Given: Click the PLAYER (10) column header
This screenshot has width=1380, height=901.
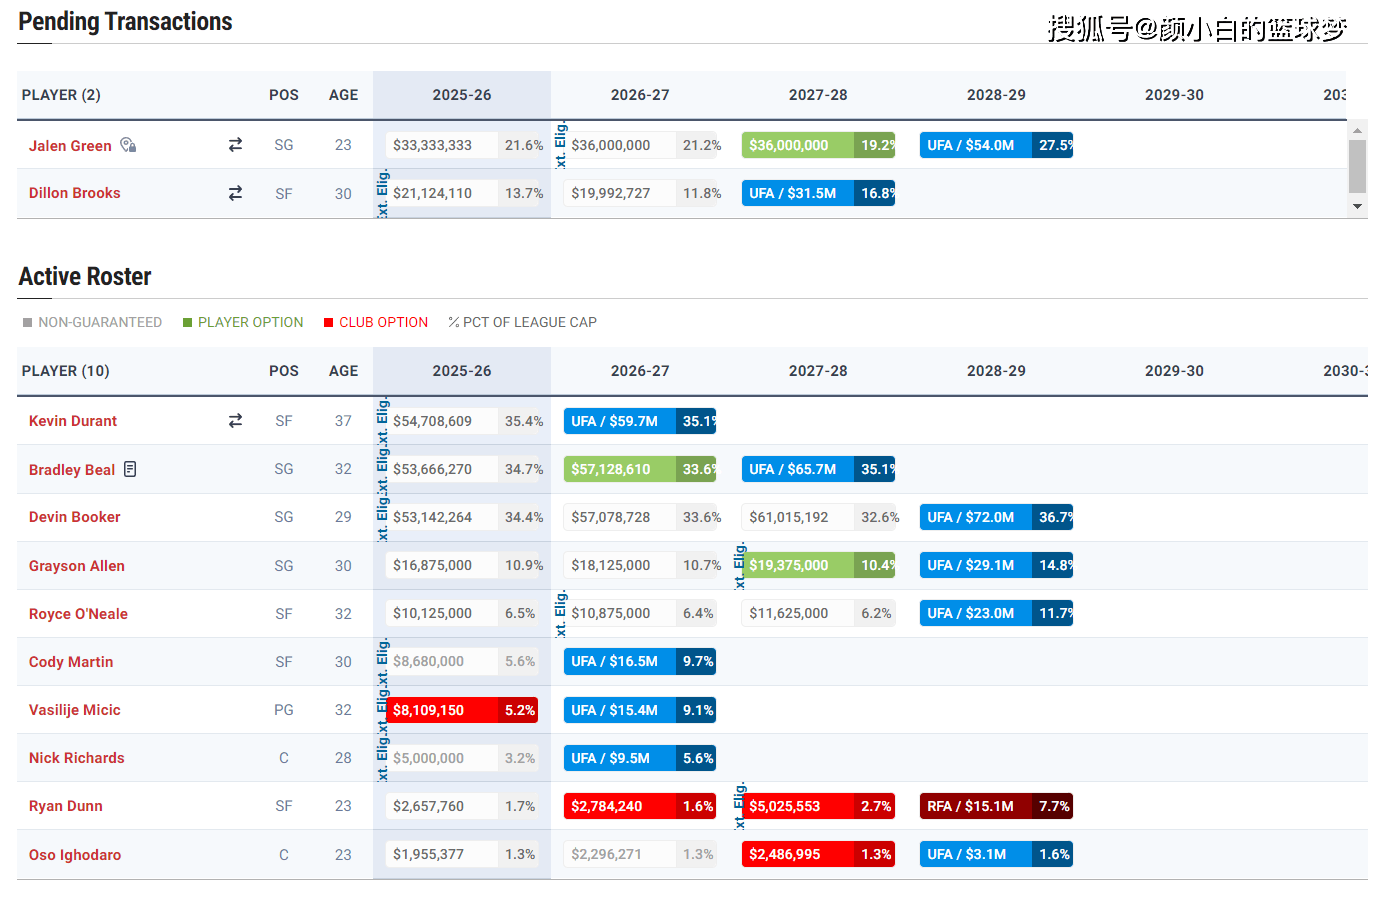Looking at the screenshot, I should 65,371.
